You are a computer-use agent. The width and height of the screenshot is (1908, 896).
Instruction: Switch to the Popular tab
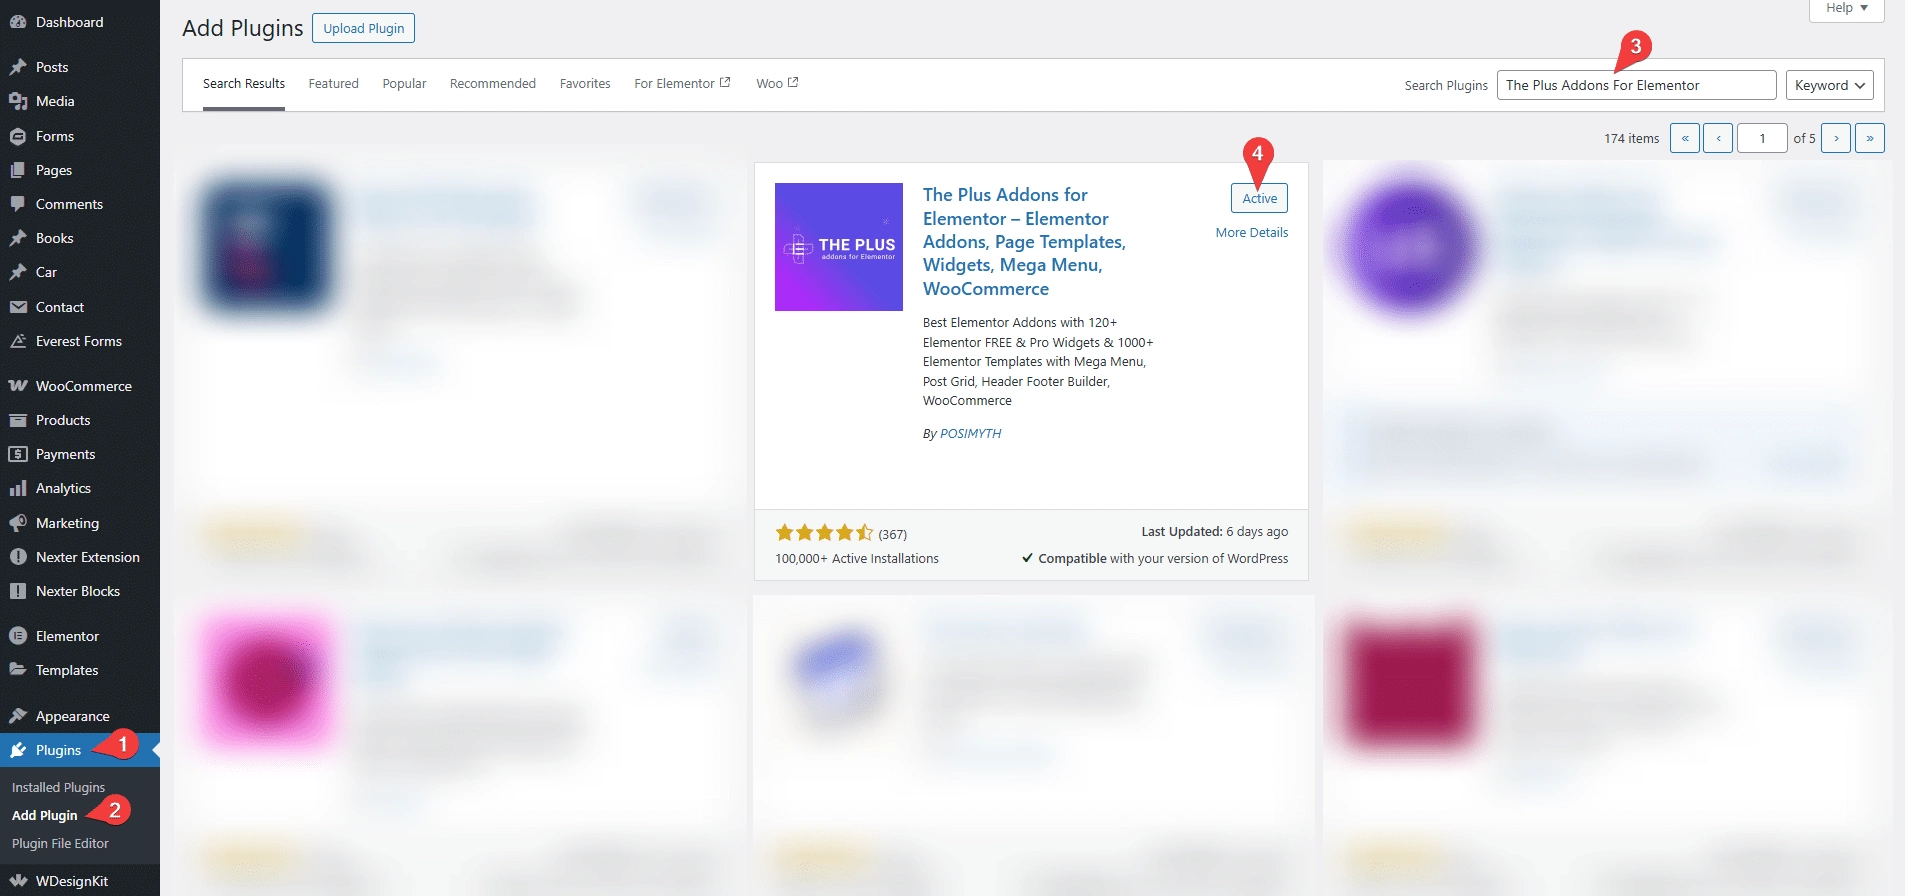point(404,84)
